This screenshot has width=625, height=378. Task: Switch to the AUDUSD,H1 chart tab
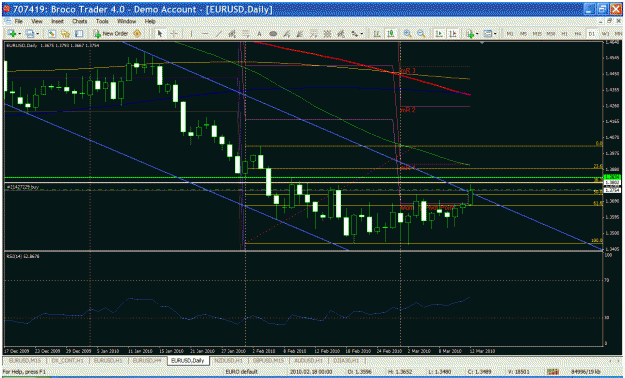coord(308,360)
